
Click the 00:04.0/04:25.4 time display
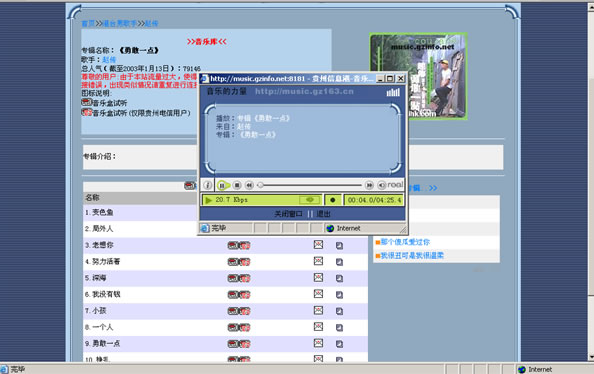coord(374,200)
